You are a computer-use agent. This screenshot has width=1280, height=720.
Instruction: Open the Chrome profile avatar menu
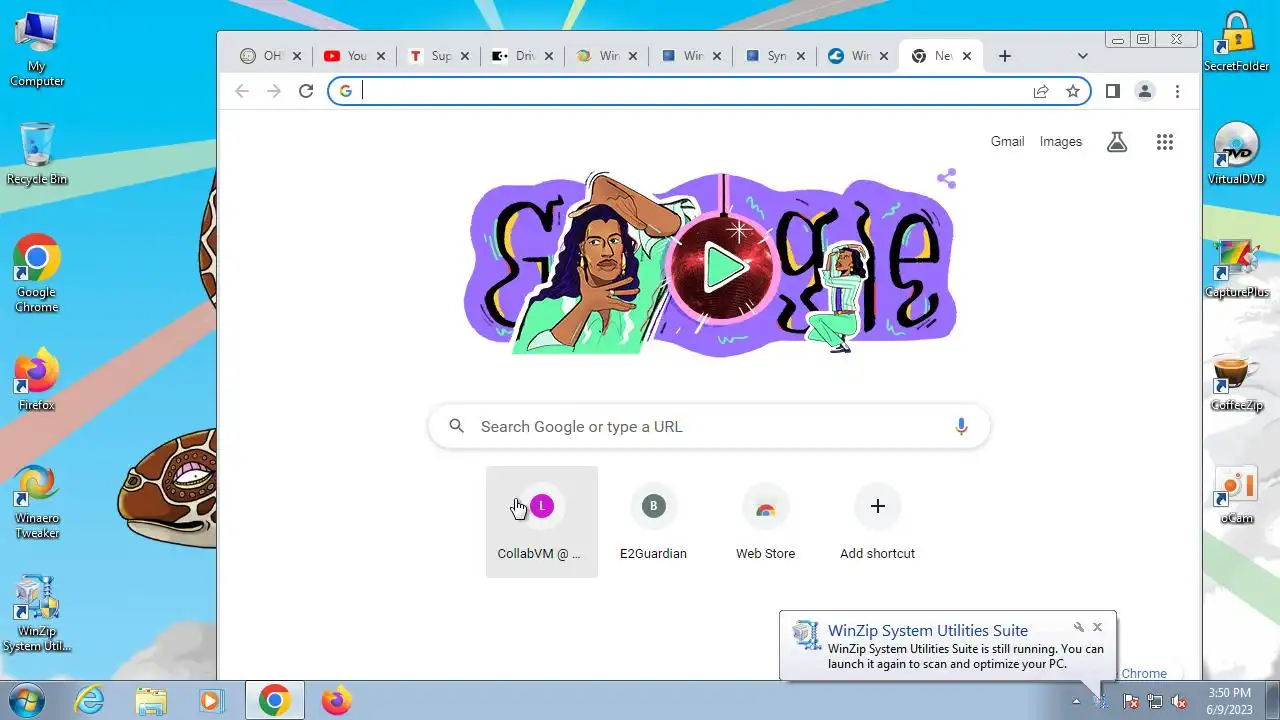1145,91
